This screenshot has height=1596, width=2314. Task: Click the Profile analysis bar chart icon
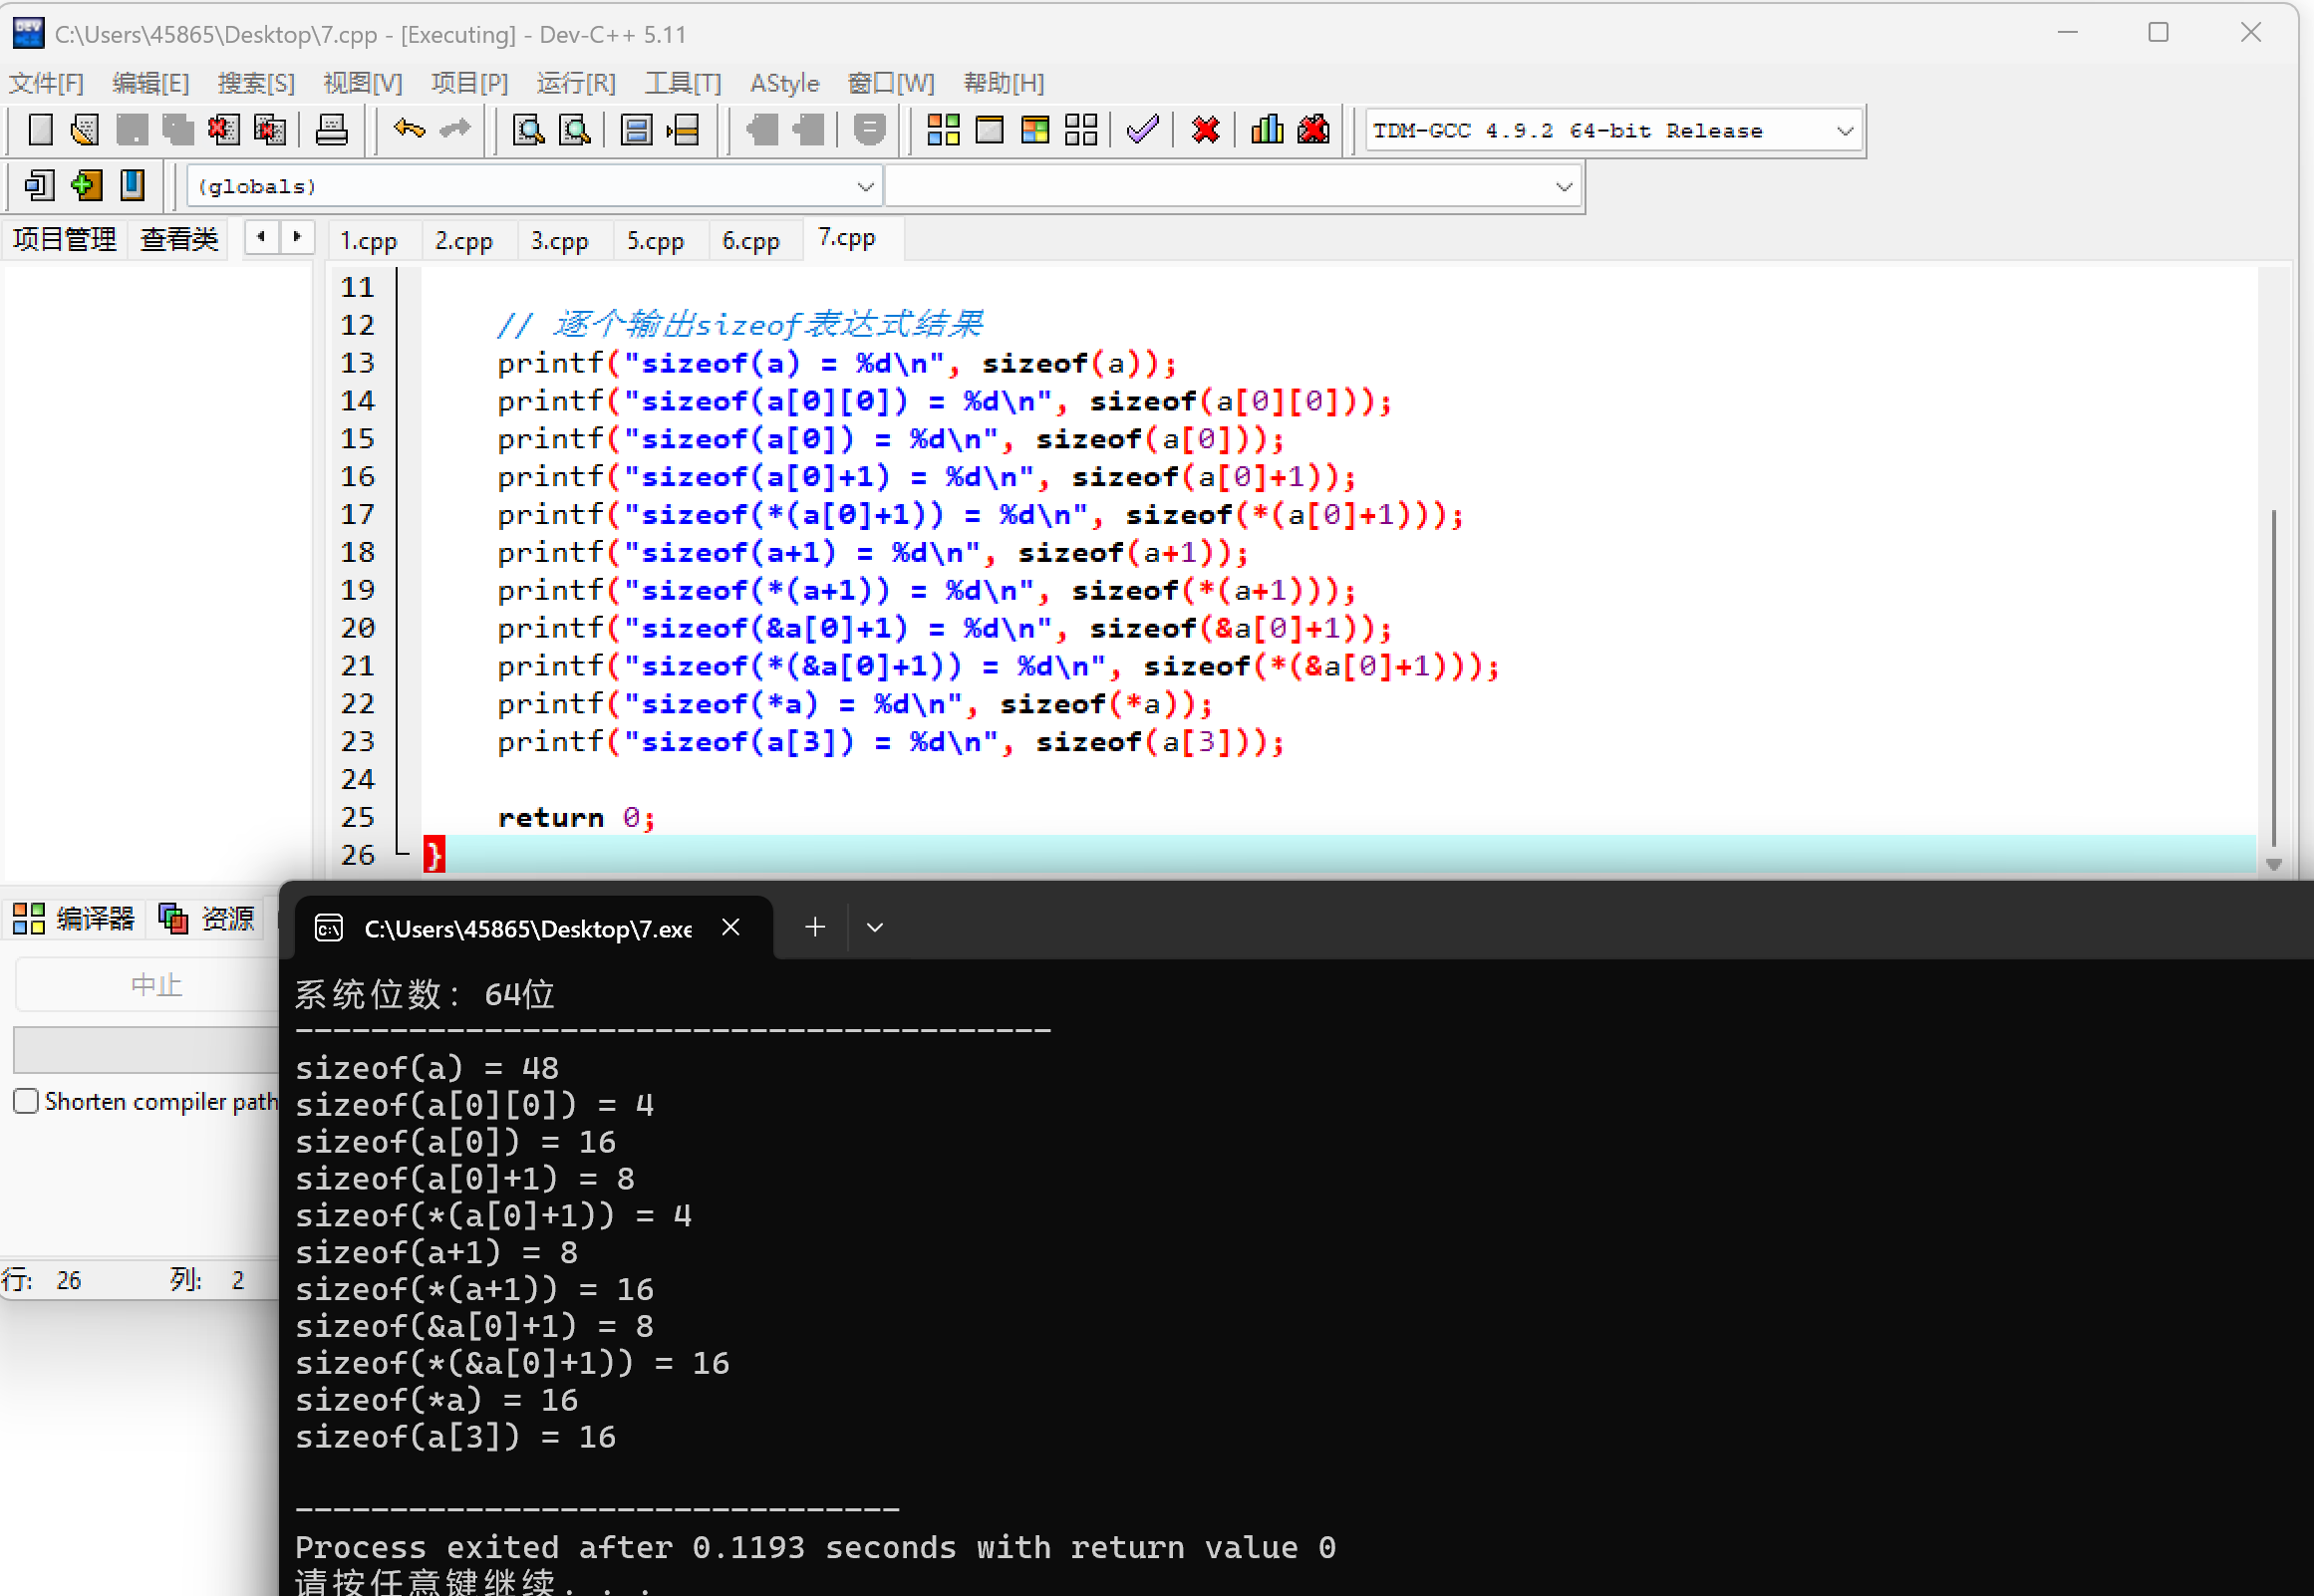click(x=1267, y=130)
